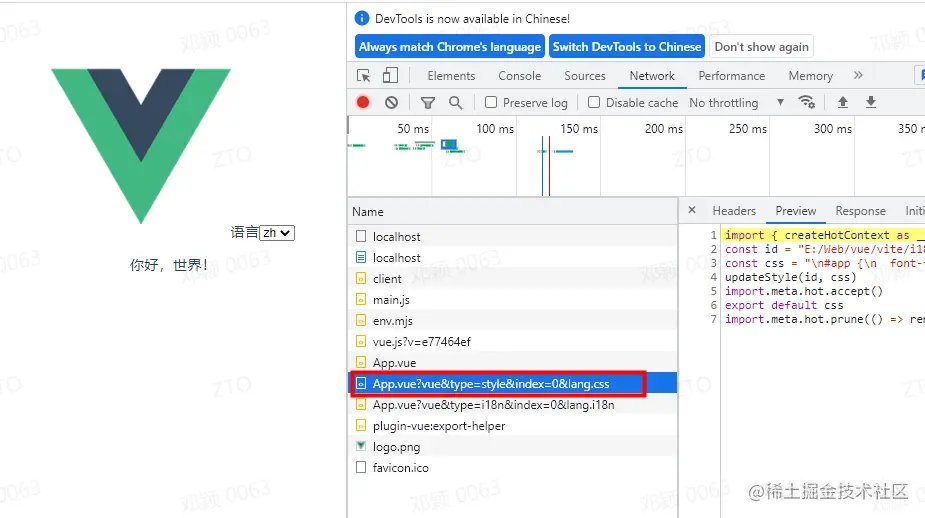Click Always match Chrome's language

pyautogui.click(x=450, y=47)
